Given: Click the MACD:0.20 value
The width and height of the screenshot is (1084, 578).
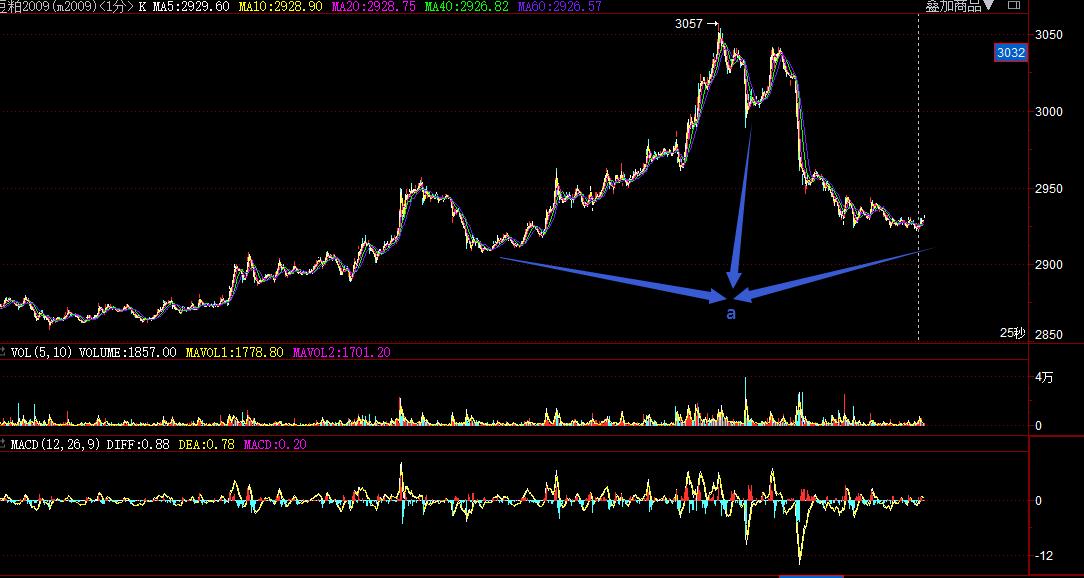Looking at the screenshot, I should tap(274, 445).
